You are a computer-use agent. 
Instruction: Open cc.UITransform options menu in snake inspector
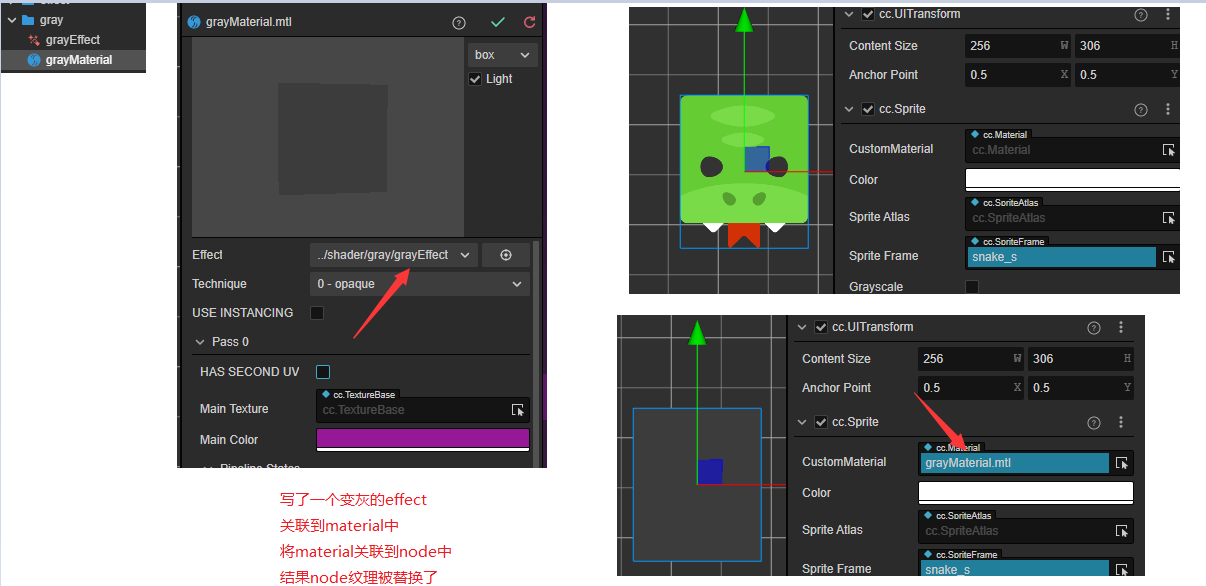[1168, 15]
